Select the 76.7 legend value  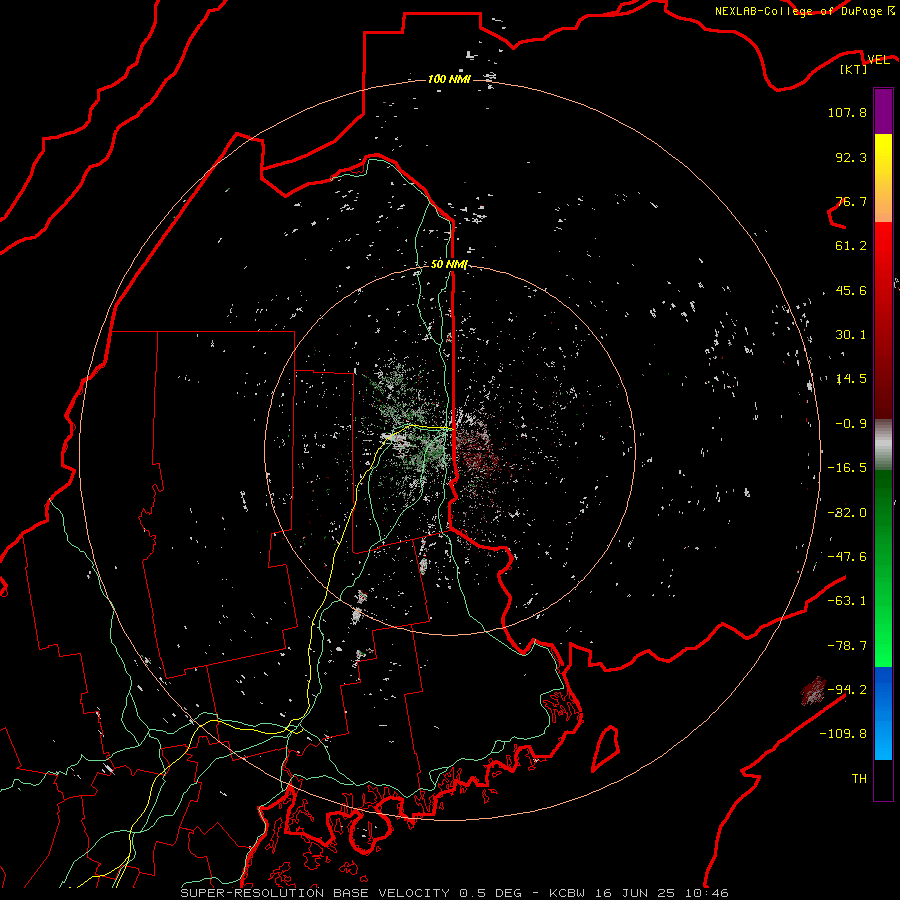pyautogui.click(x=851, y=201)
